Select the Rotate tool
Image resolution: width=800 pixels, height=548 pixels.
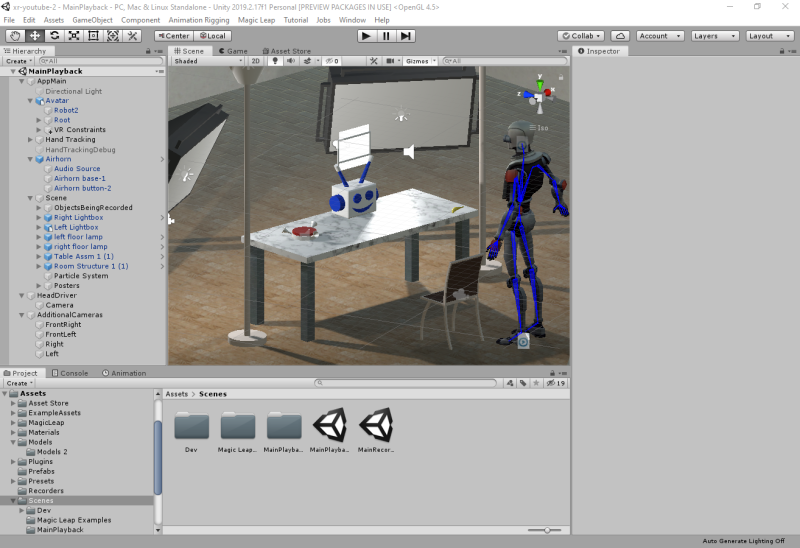tap(54, 36)
